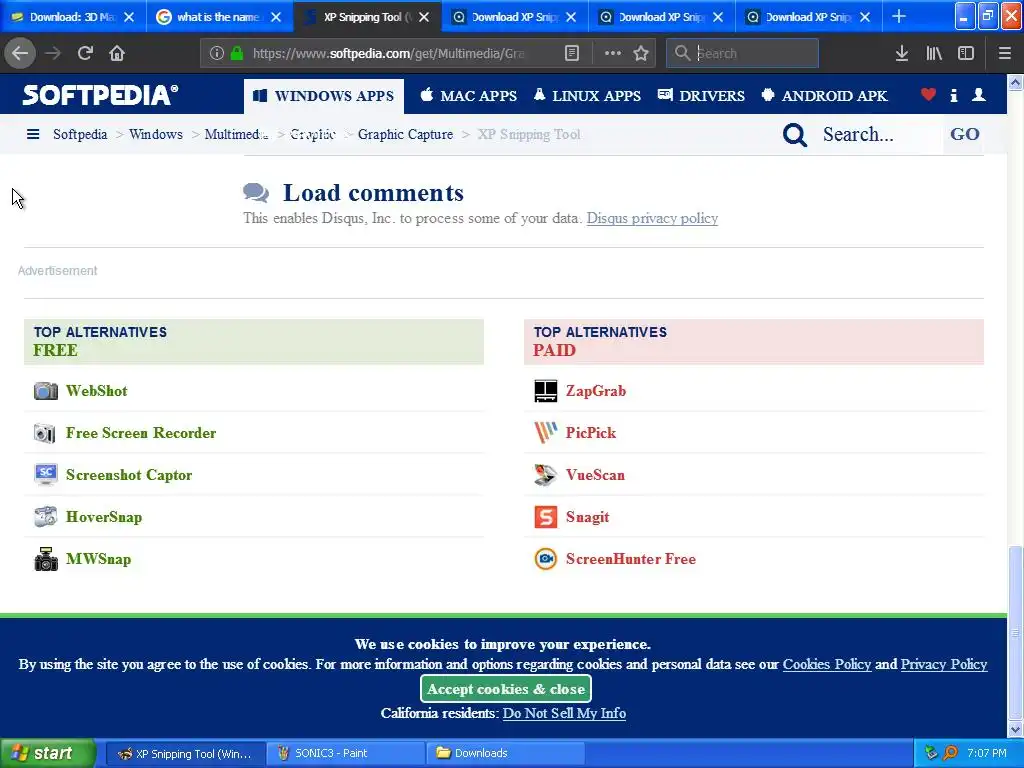The width and height of the screenshot is (1024, 768).
Task: Open the Softpedia info icon
Action: 953,95
